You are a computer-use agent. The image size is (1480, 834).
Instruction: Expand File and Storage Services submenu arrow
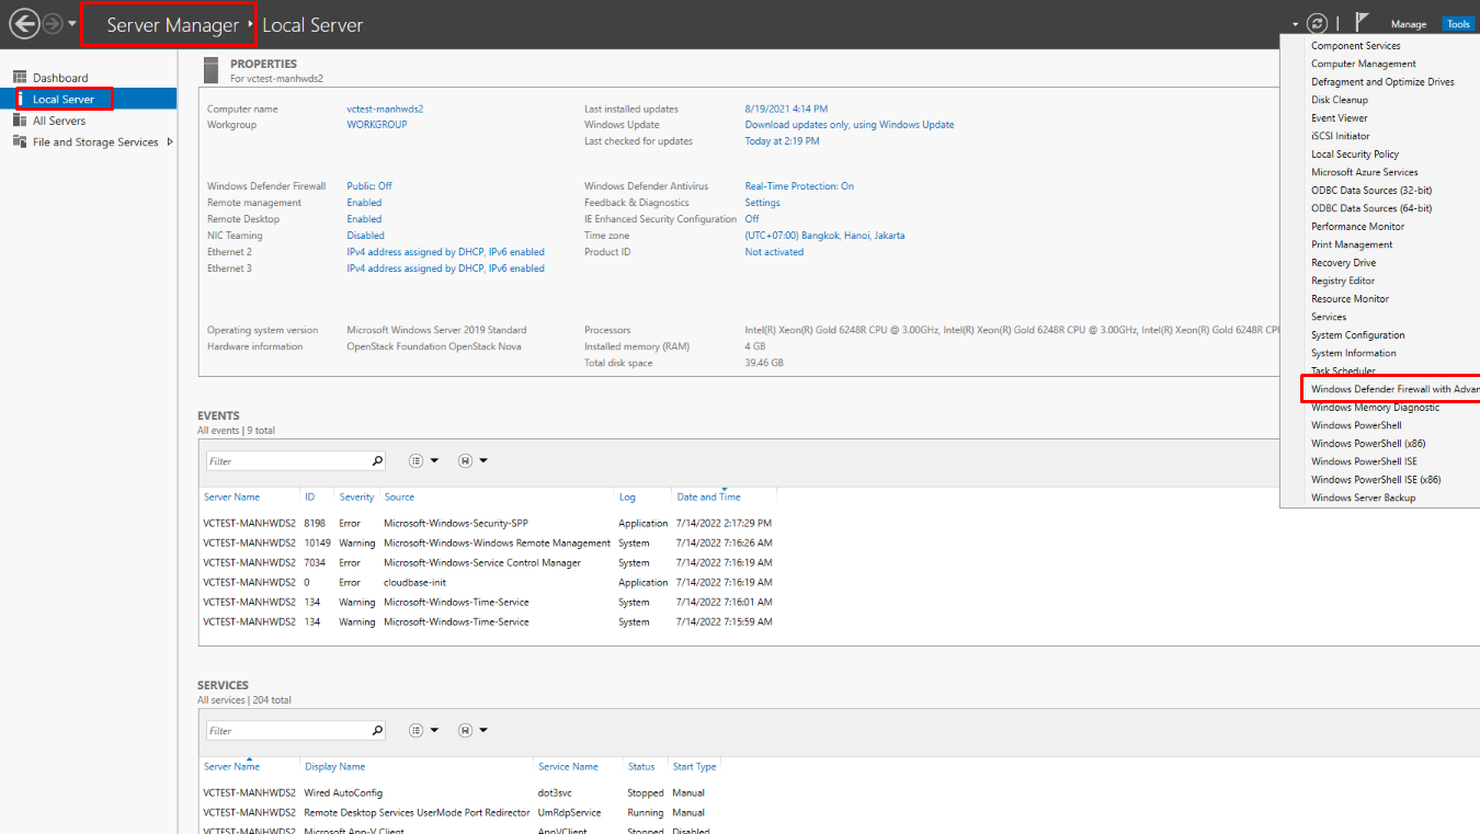(x=170, y=142)
